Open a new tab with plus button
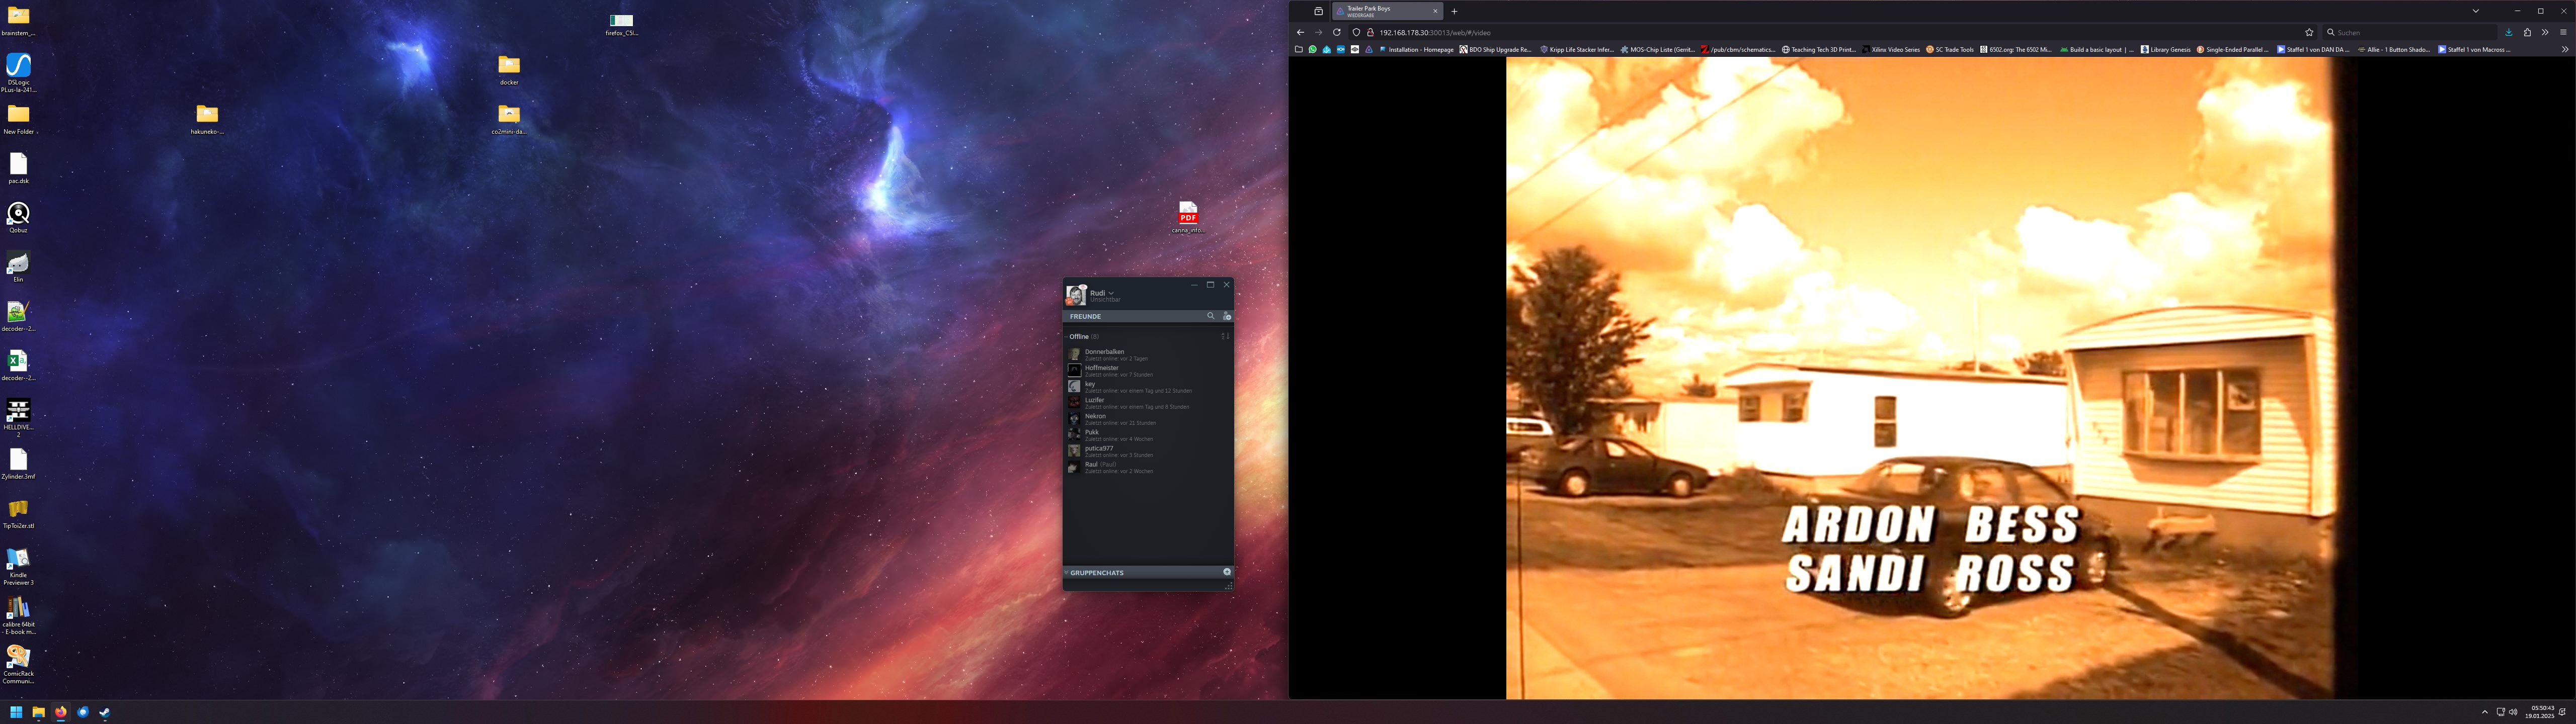This screenshot has width=2576, height=724. [1454, 11]
